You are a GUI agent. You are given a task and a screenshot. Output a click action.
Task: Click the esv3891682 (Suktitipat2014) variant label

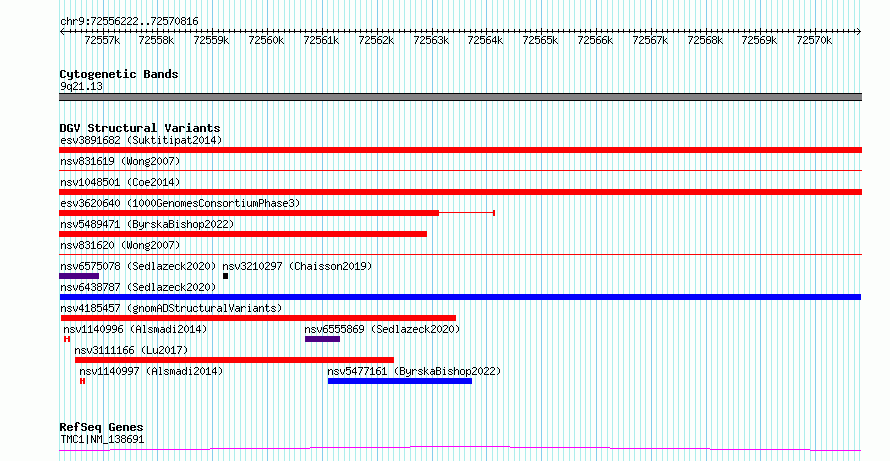coord(141,140)
